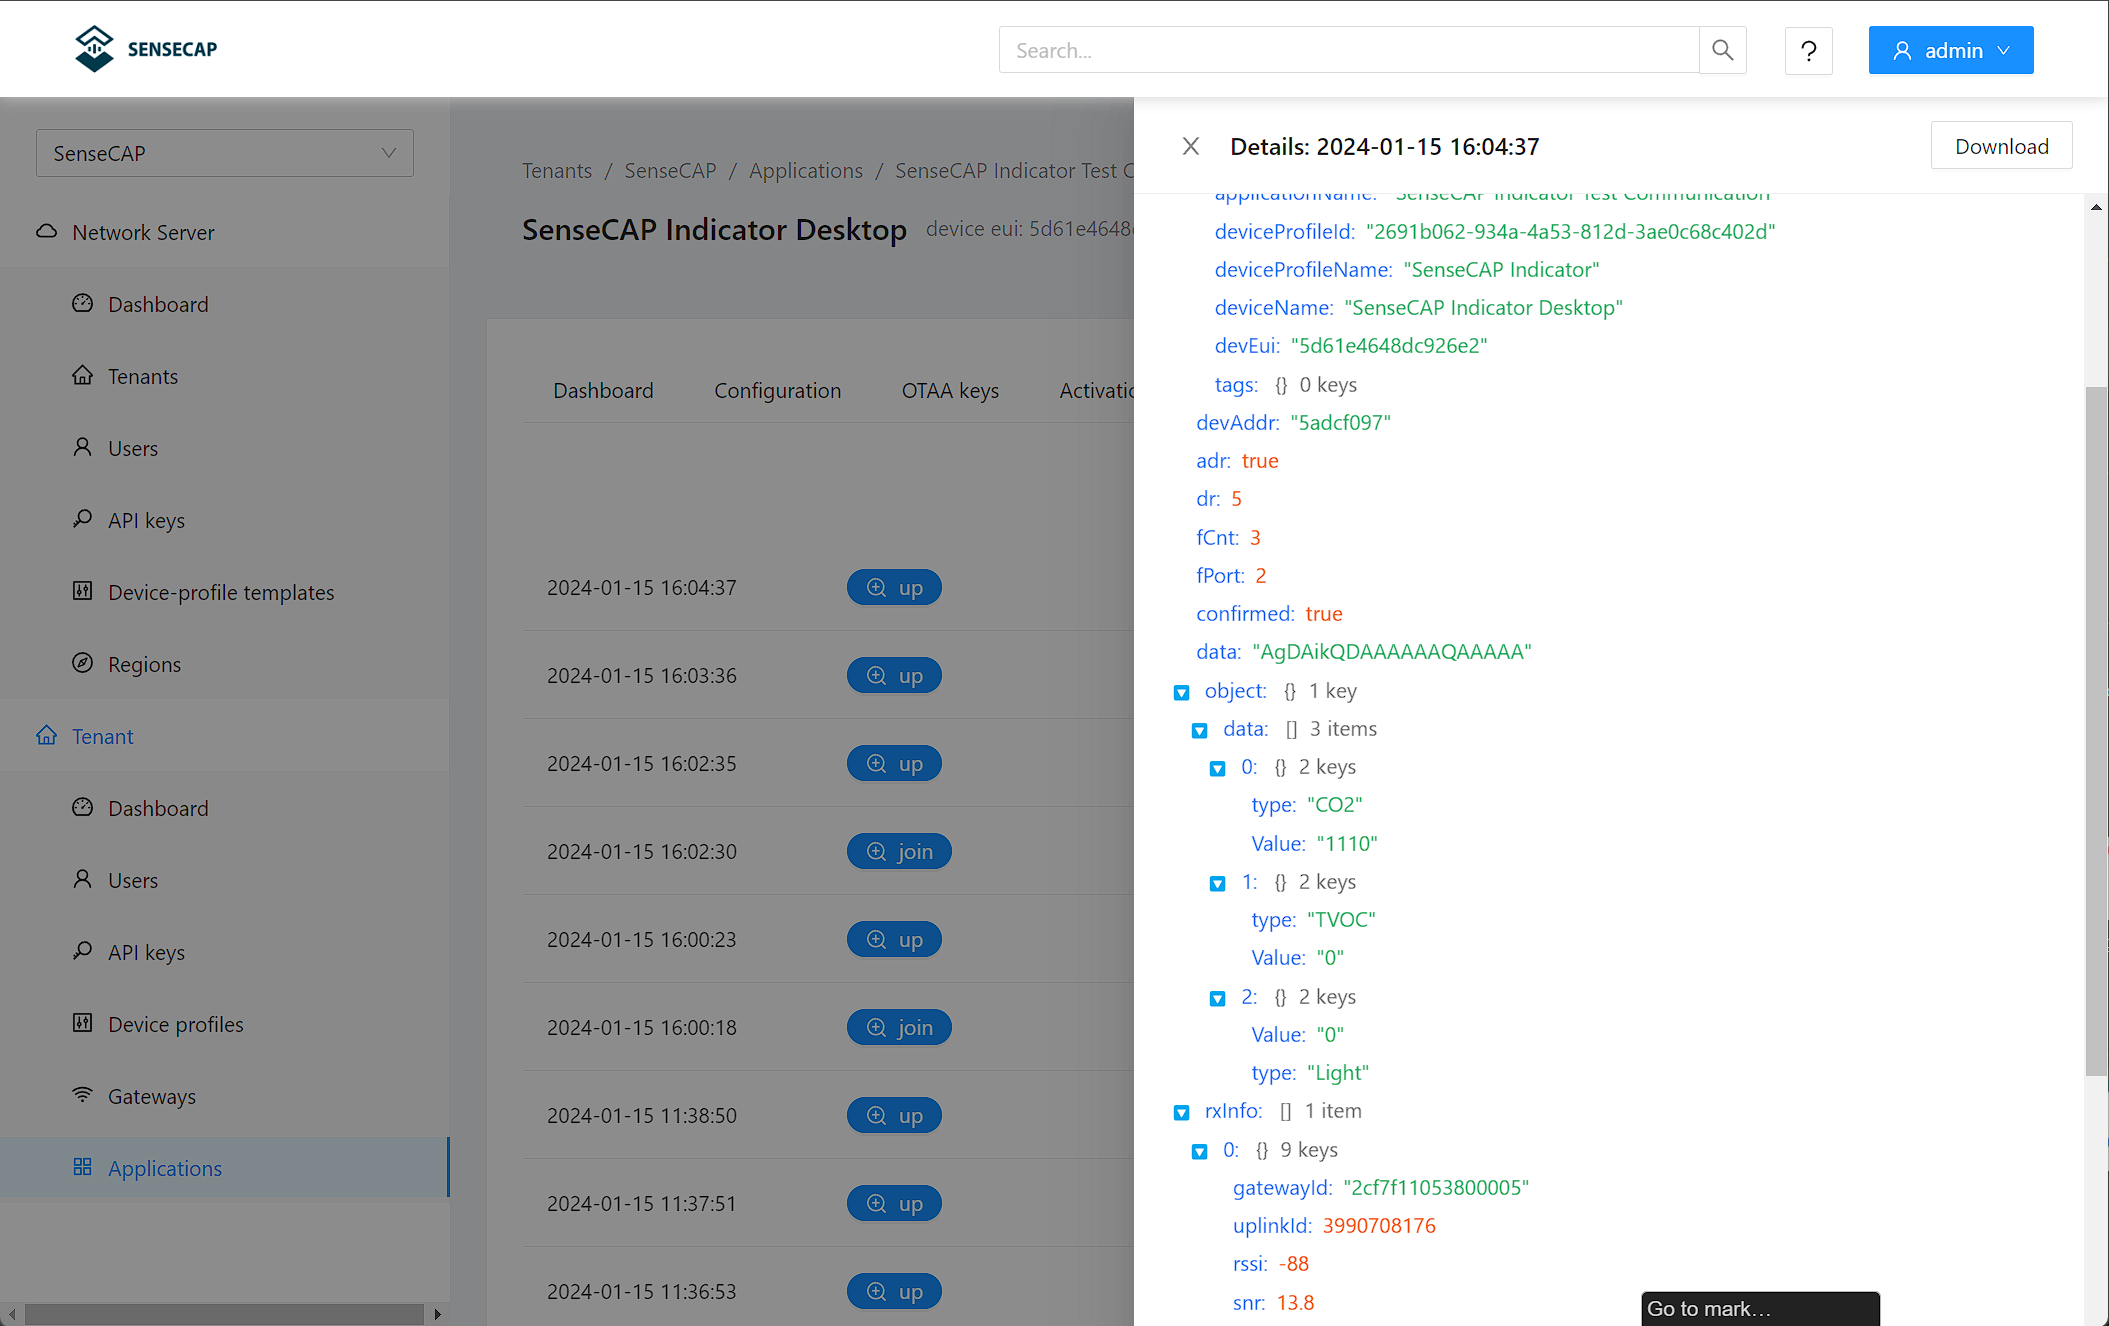The width and height of the screenshot is (2109, 1326).
Task: Collapse item 2 with 2 keys
Action: [1217, 998]
